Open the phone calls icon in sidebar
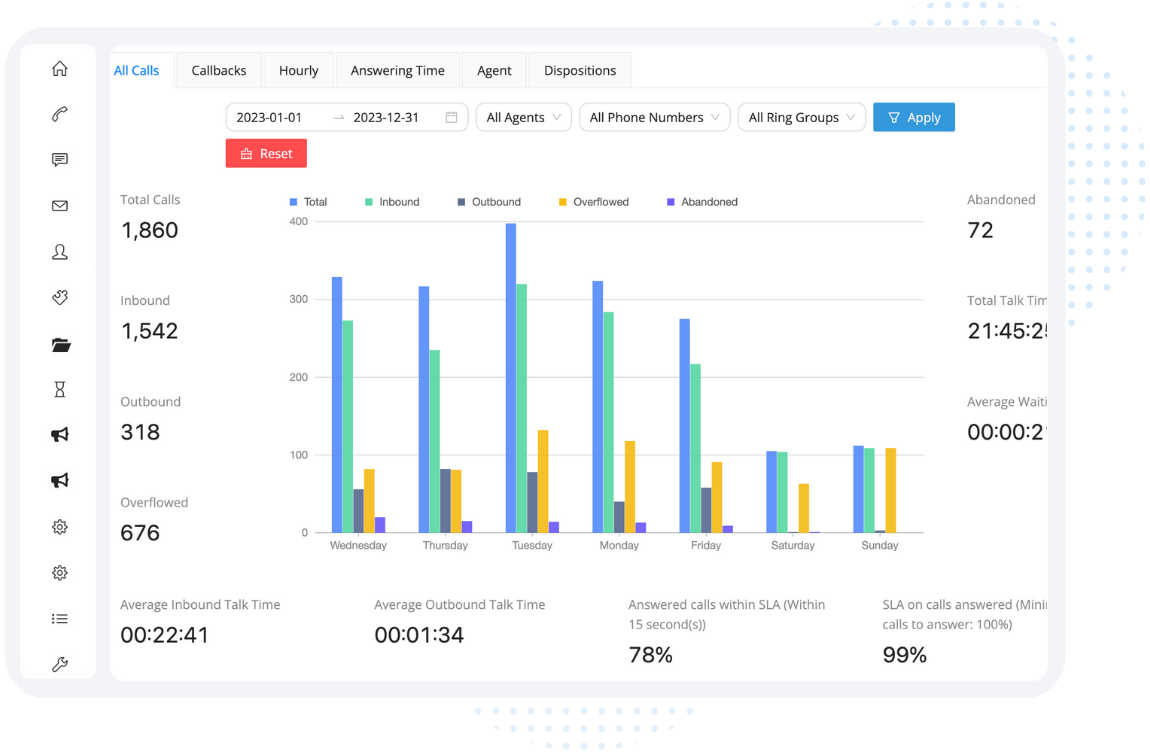This screenshot has height=754, width=1150. click(60, 114)
